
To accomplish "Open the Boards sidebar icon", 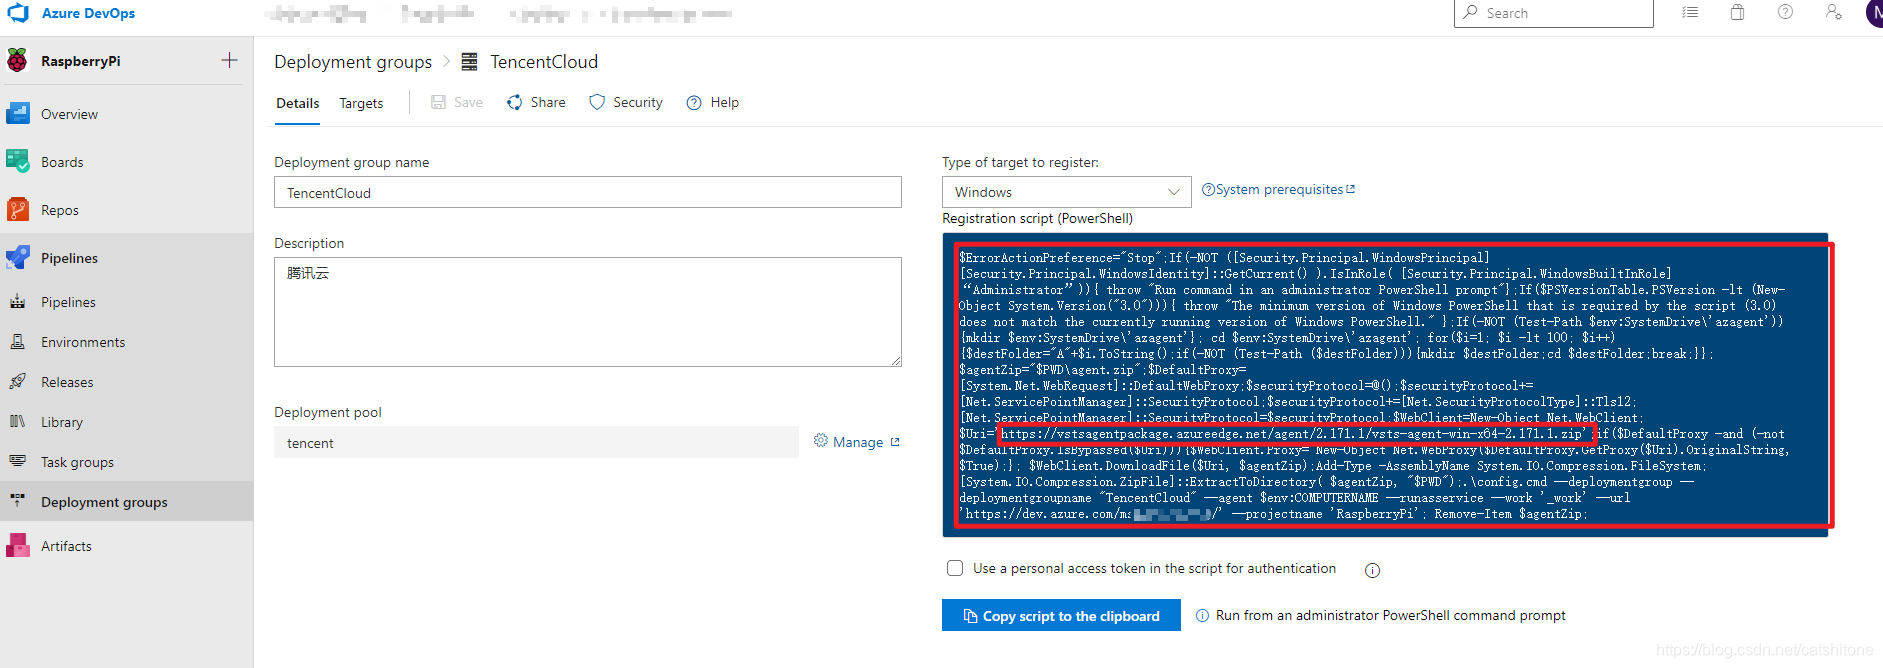I will pyautogui.click(x=17, y=161).
